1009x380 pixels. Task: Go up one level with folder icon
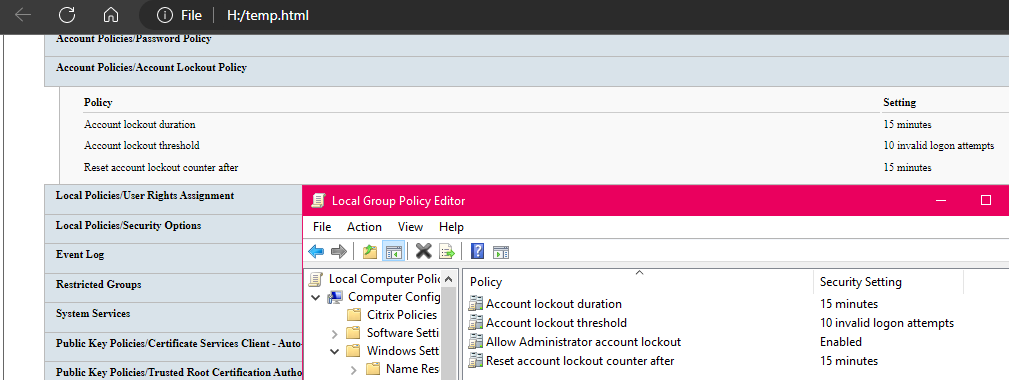369,251
